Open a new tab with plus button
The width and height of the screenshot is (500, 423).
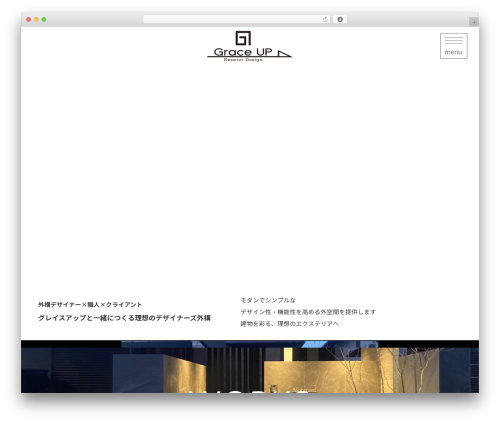(x=474, y=22)
